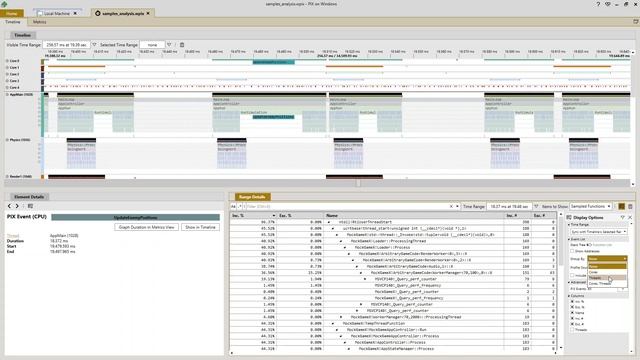The width and height of the screenshot is (640, 360).
Task: Toggle the Stack Tree / Function List switch
Action: point(589,245)
